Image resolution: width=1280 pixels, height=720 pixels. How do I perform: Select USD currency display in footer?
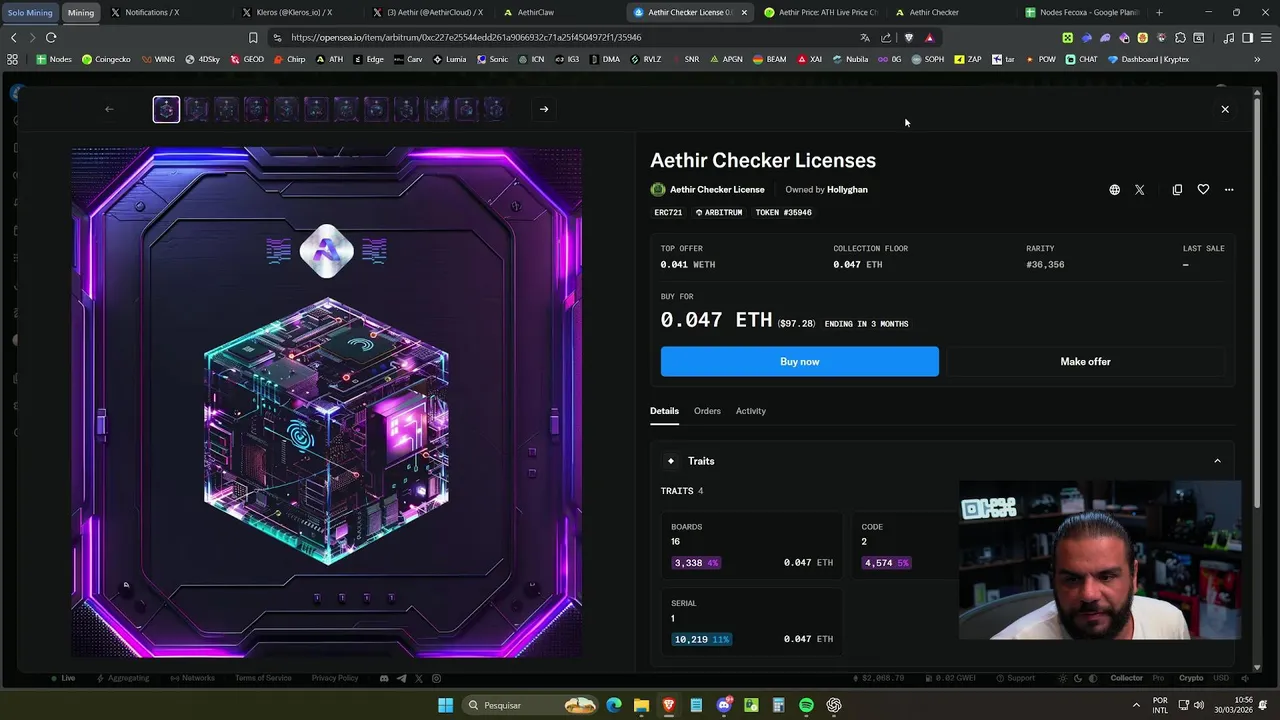click(x=1221, y=678)
